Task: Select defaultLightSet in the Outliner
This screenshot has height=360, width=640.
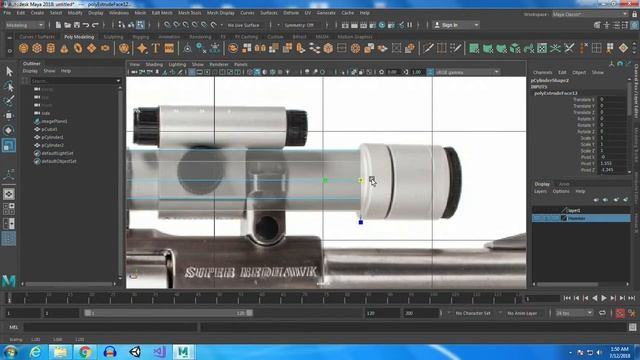Action: 57,153
